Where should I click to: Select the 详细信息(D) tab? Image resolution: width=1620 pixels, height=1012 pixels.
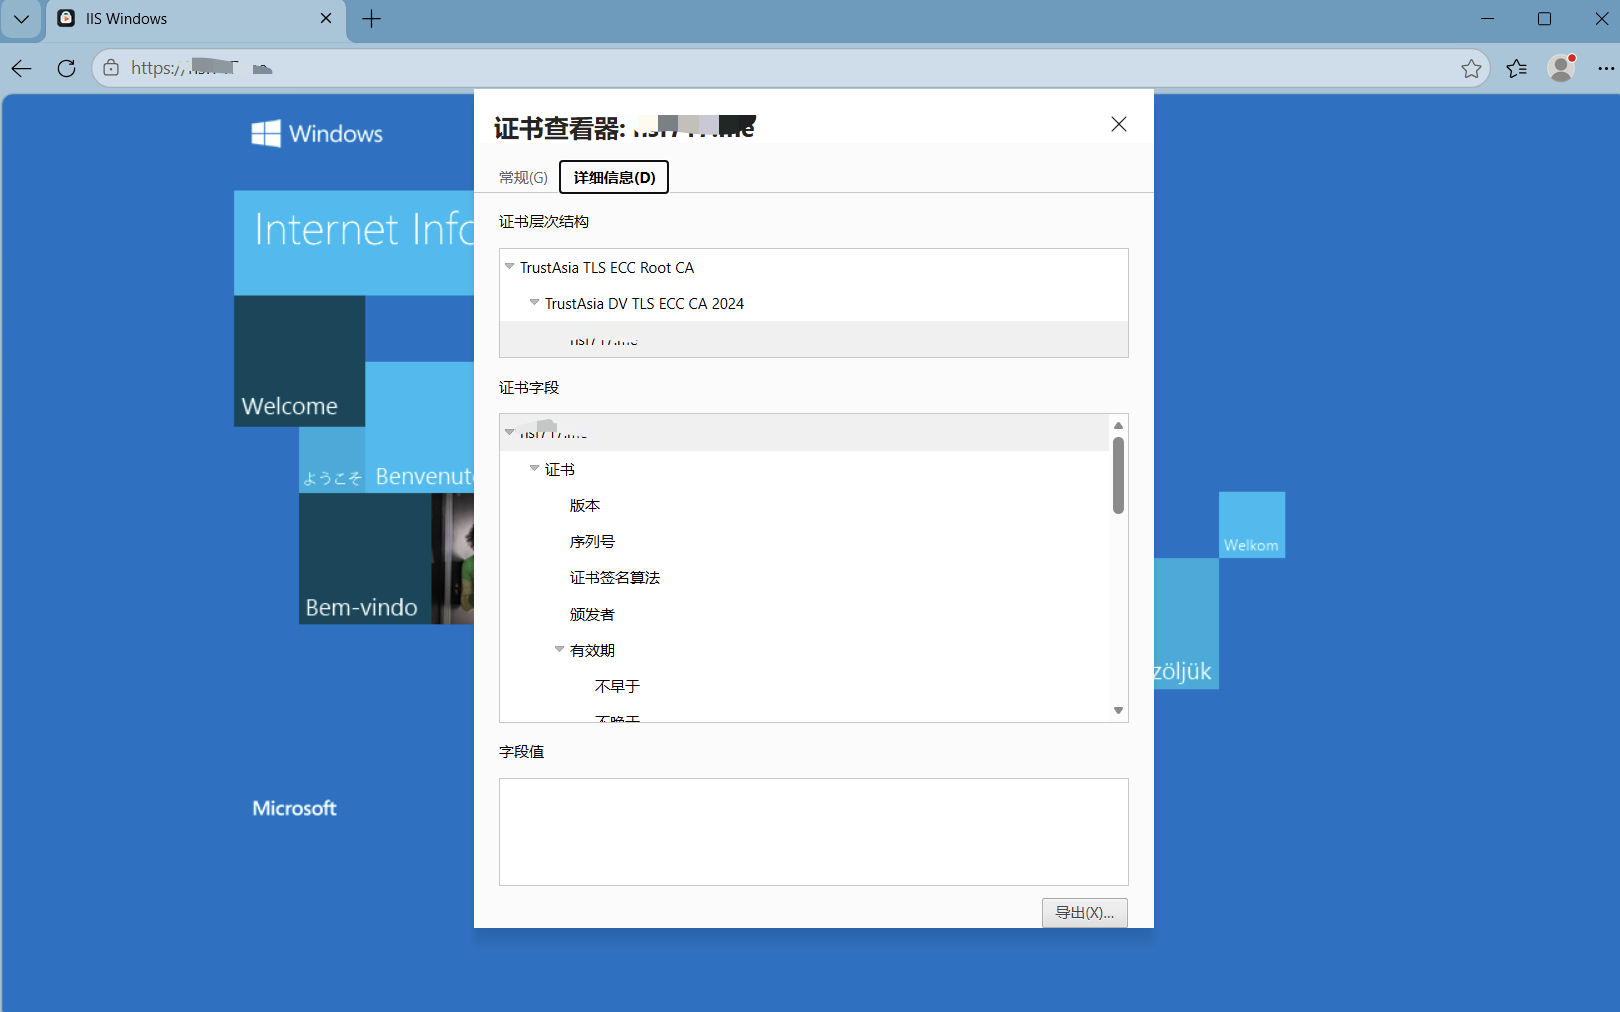[x=614, y=177]
